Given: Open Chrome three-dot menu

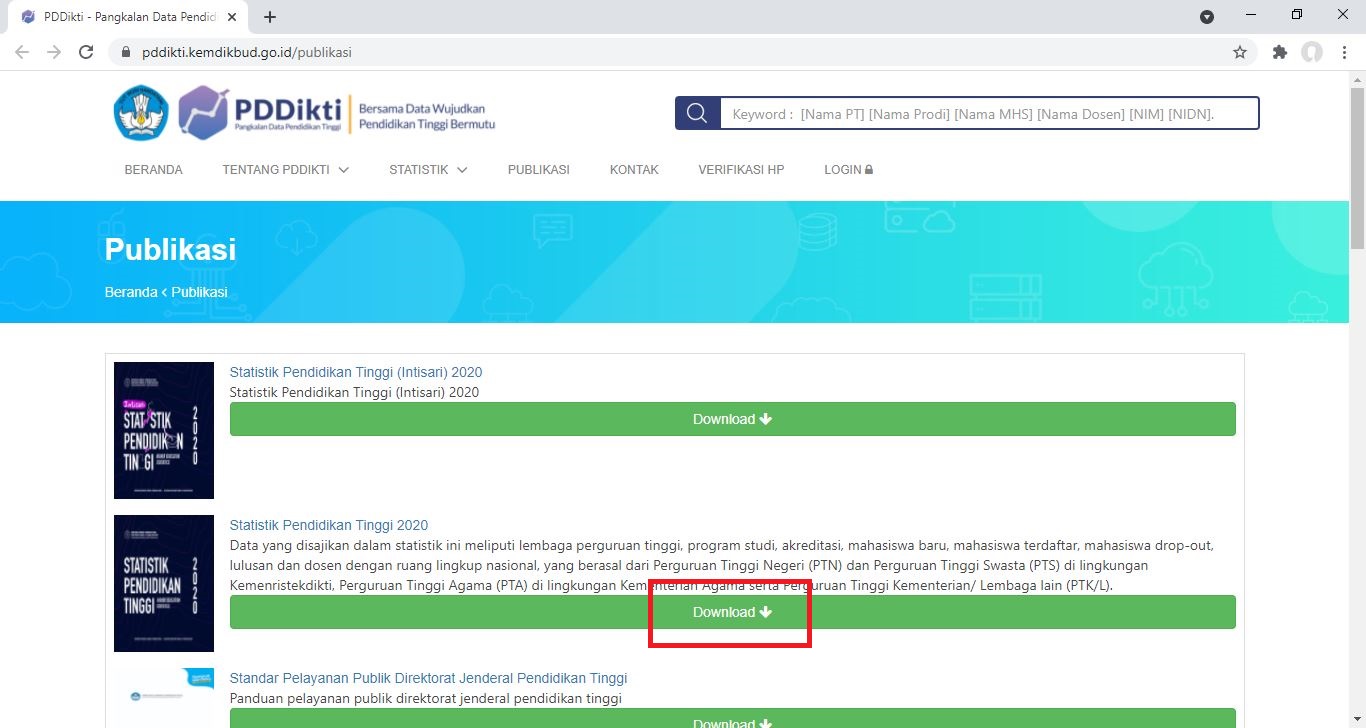Looking at the screenshot, I should pyautogui.click(x=1344, y=52).
